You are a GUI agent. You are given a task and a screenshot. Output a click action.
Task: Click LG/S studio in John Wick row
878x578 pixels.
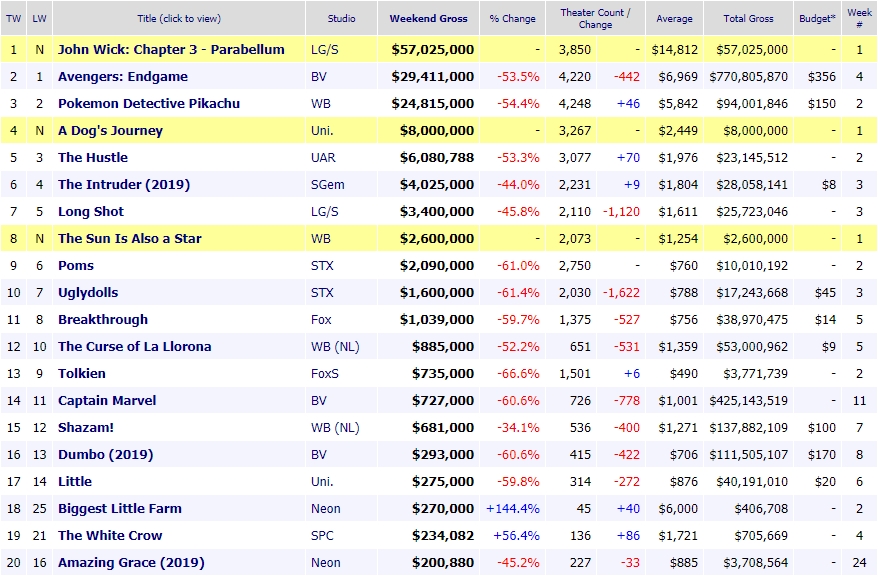point(325,49)
